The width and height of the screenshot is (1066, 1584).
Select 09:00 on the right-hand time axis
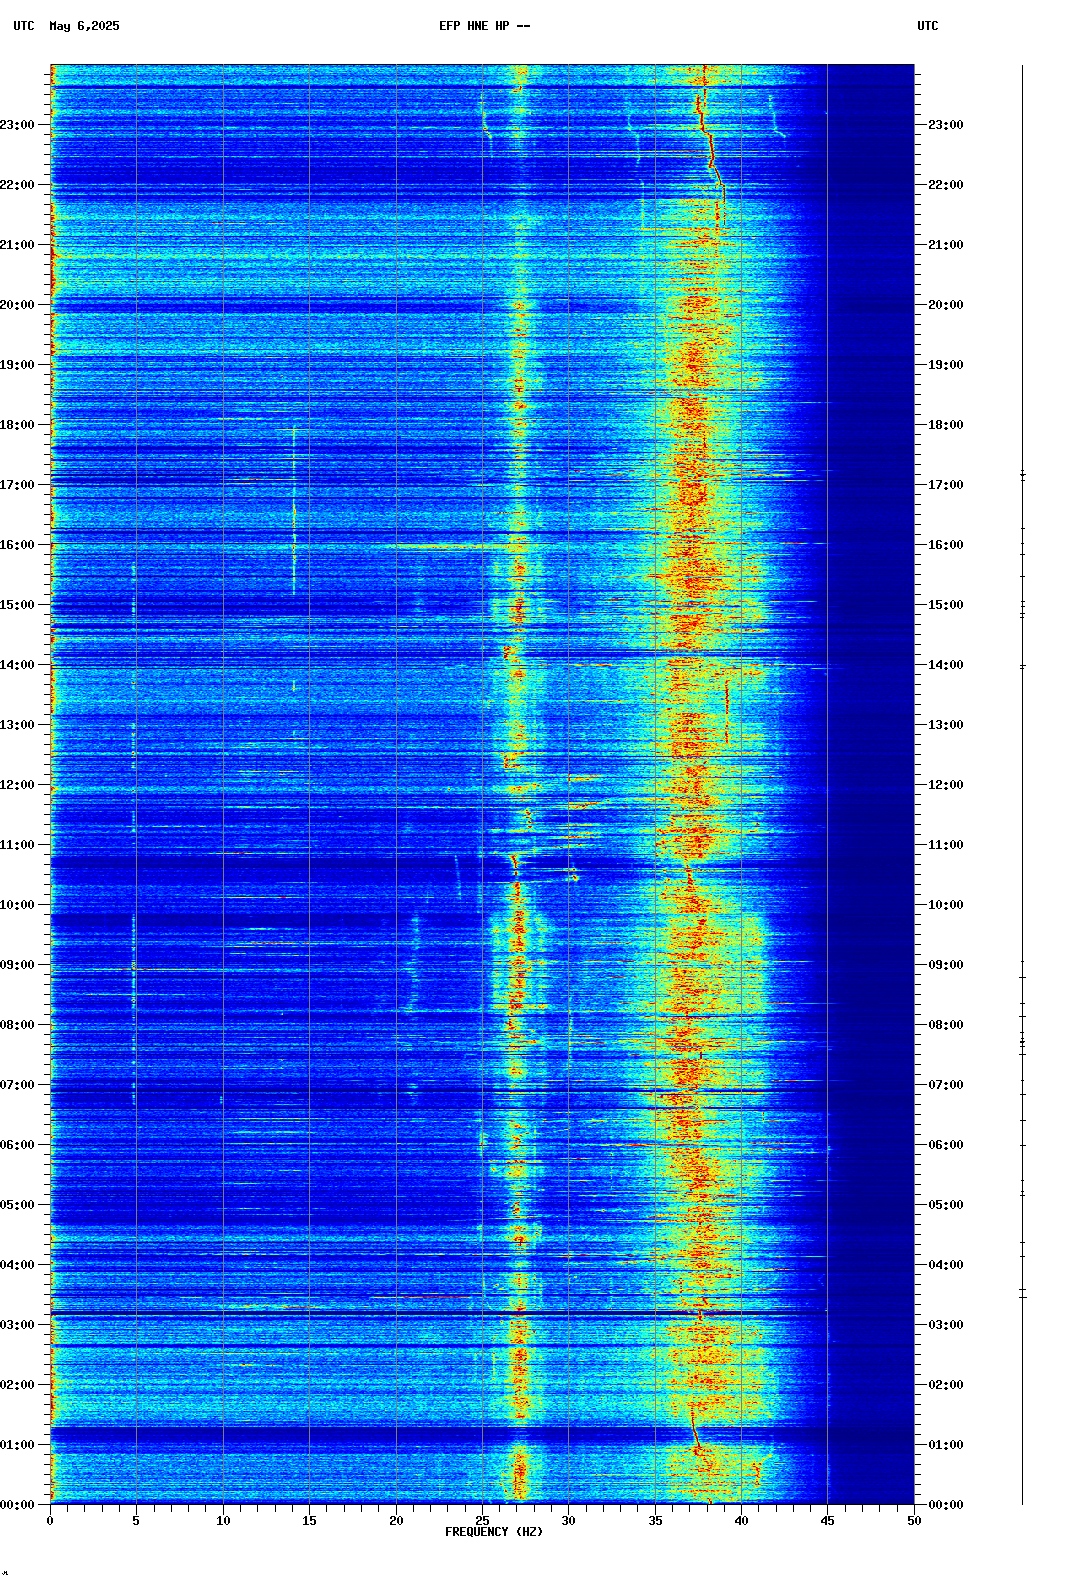pos(946,965)
